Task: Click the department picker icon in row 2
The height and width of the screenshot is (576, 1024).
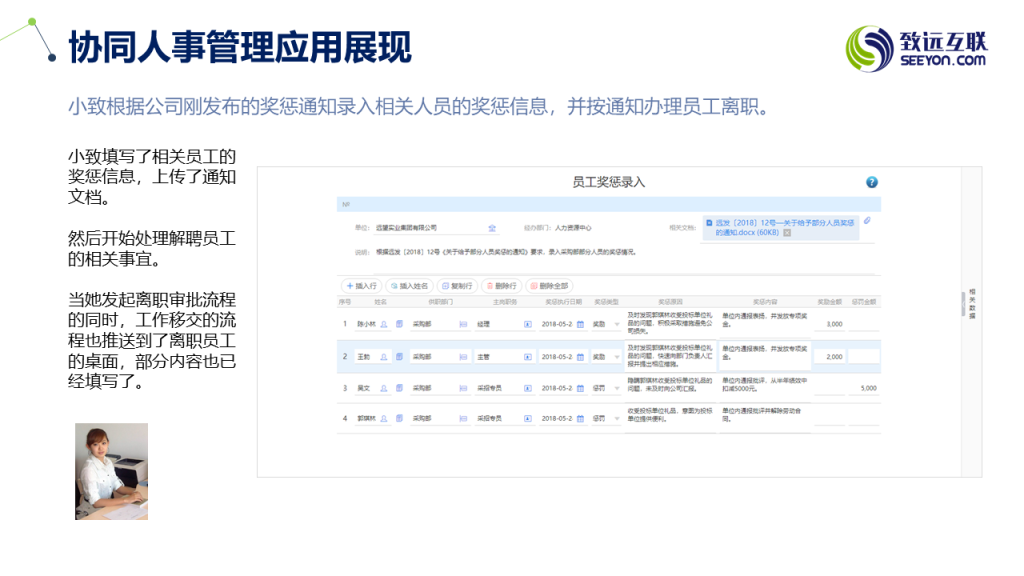Action: pyautogui.click(x=463, y=356)
